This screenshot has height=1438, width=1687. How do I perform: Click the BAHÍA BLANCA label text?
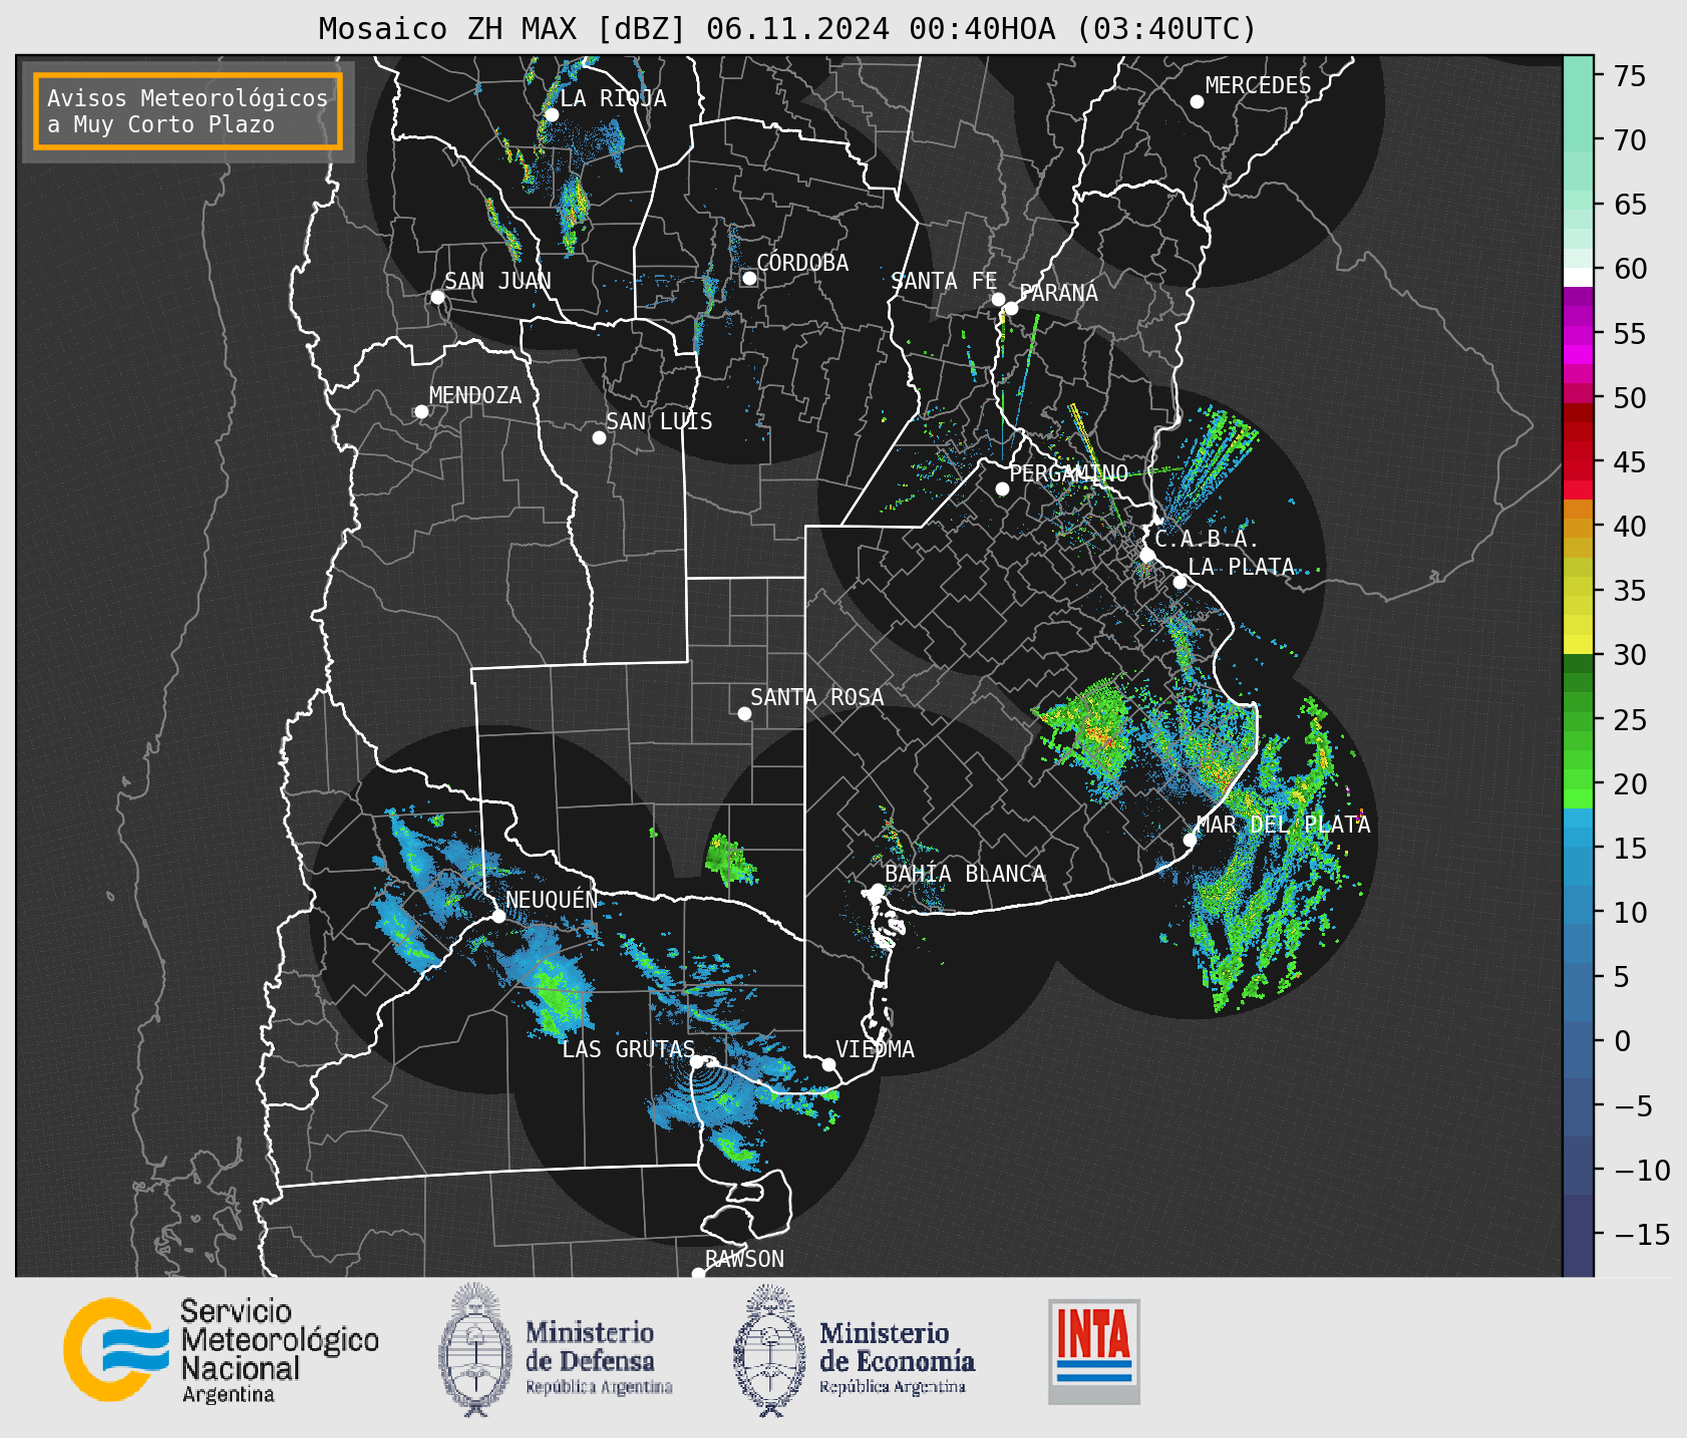coord(965,874)
